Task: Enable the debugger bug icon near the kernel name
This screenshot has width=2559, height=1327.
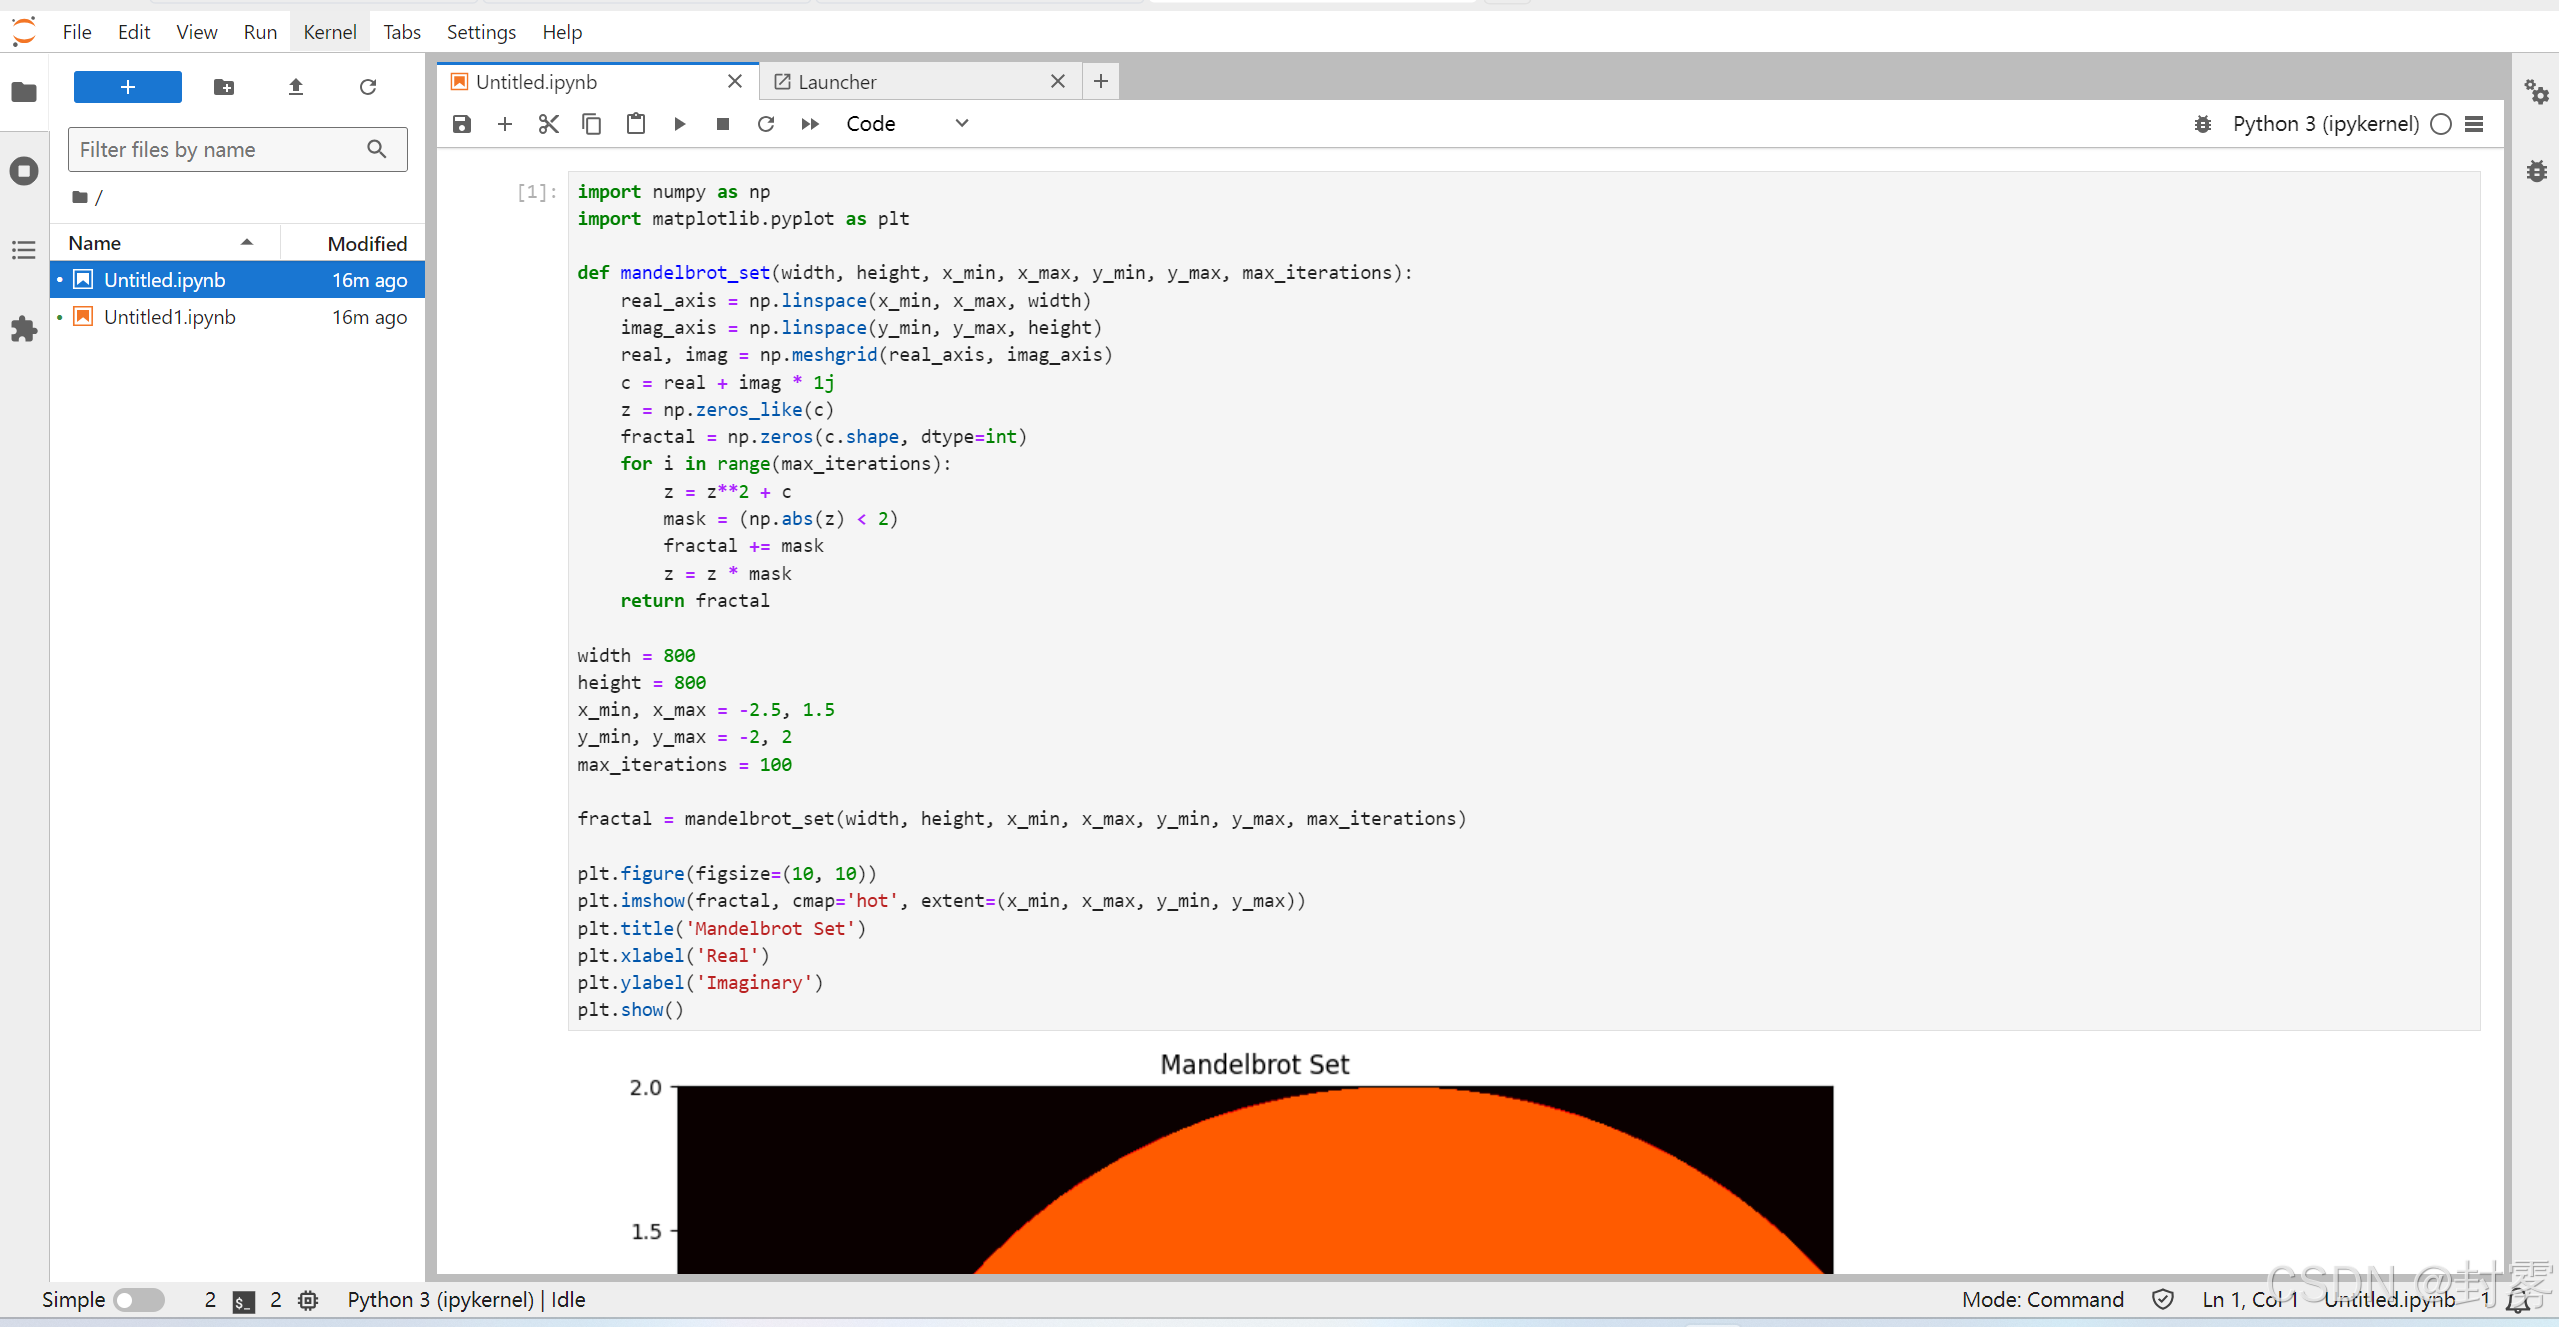Action: 2202,124
